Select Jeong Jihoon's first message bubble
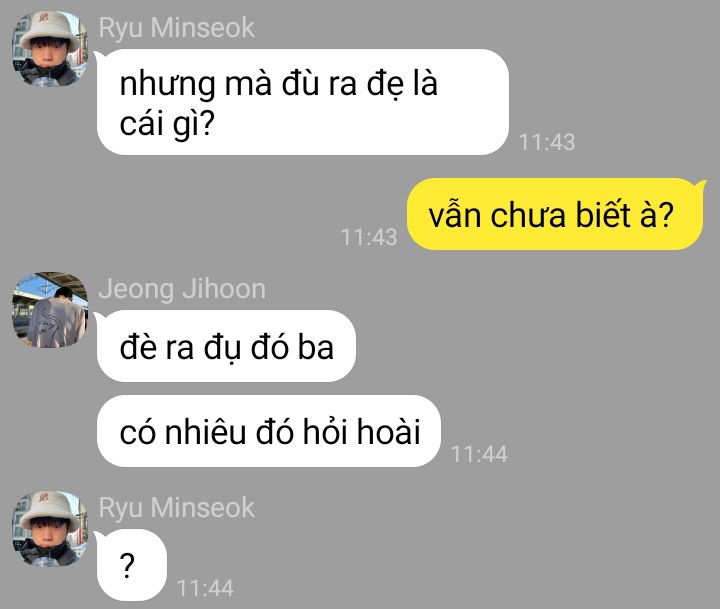The image size is (720, 609). 226,346
